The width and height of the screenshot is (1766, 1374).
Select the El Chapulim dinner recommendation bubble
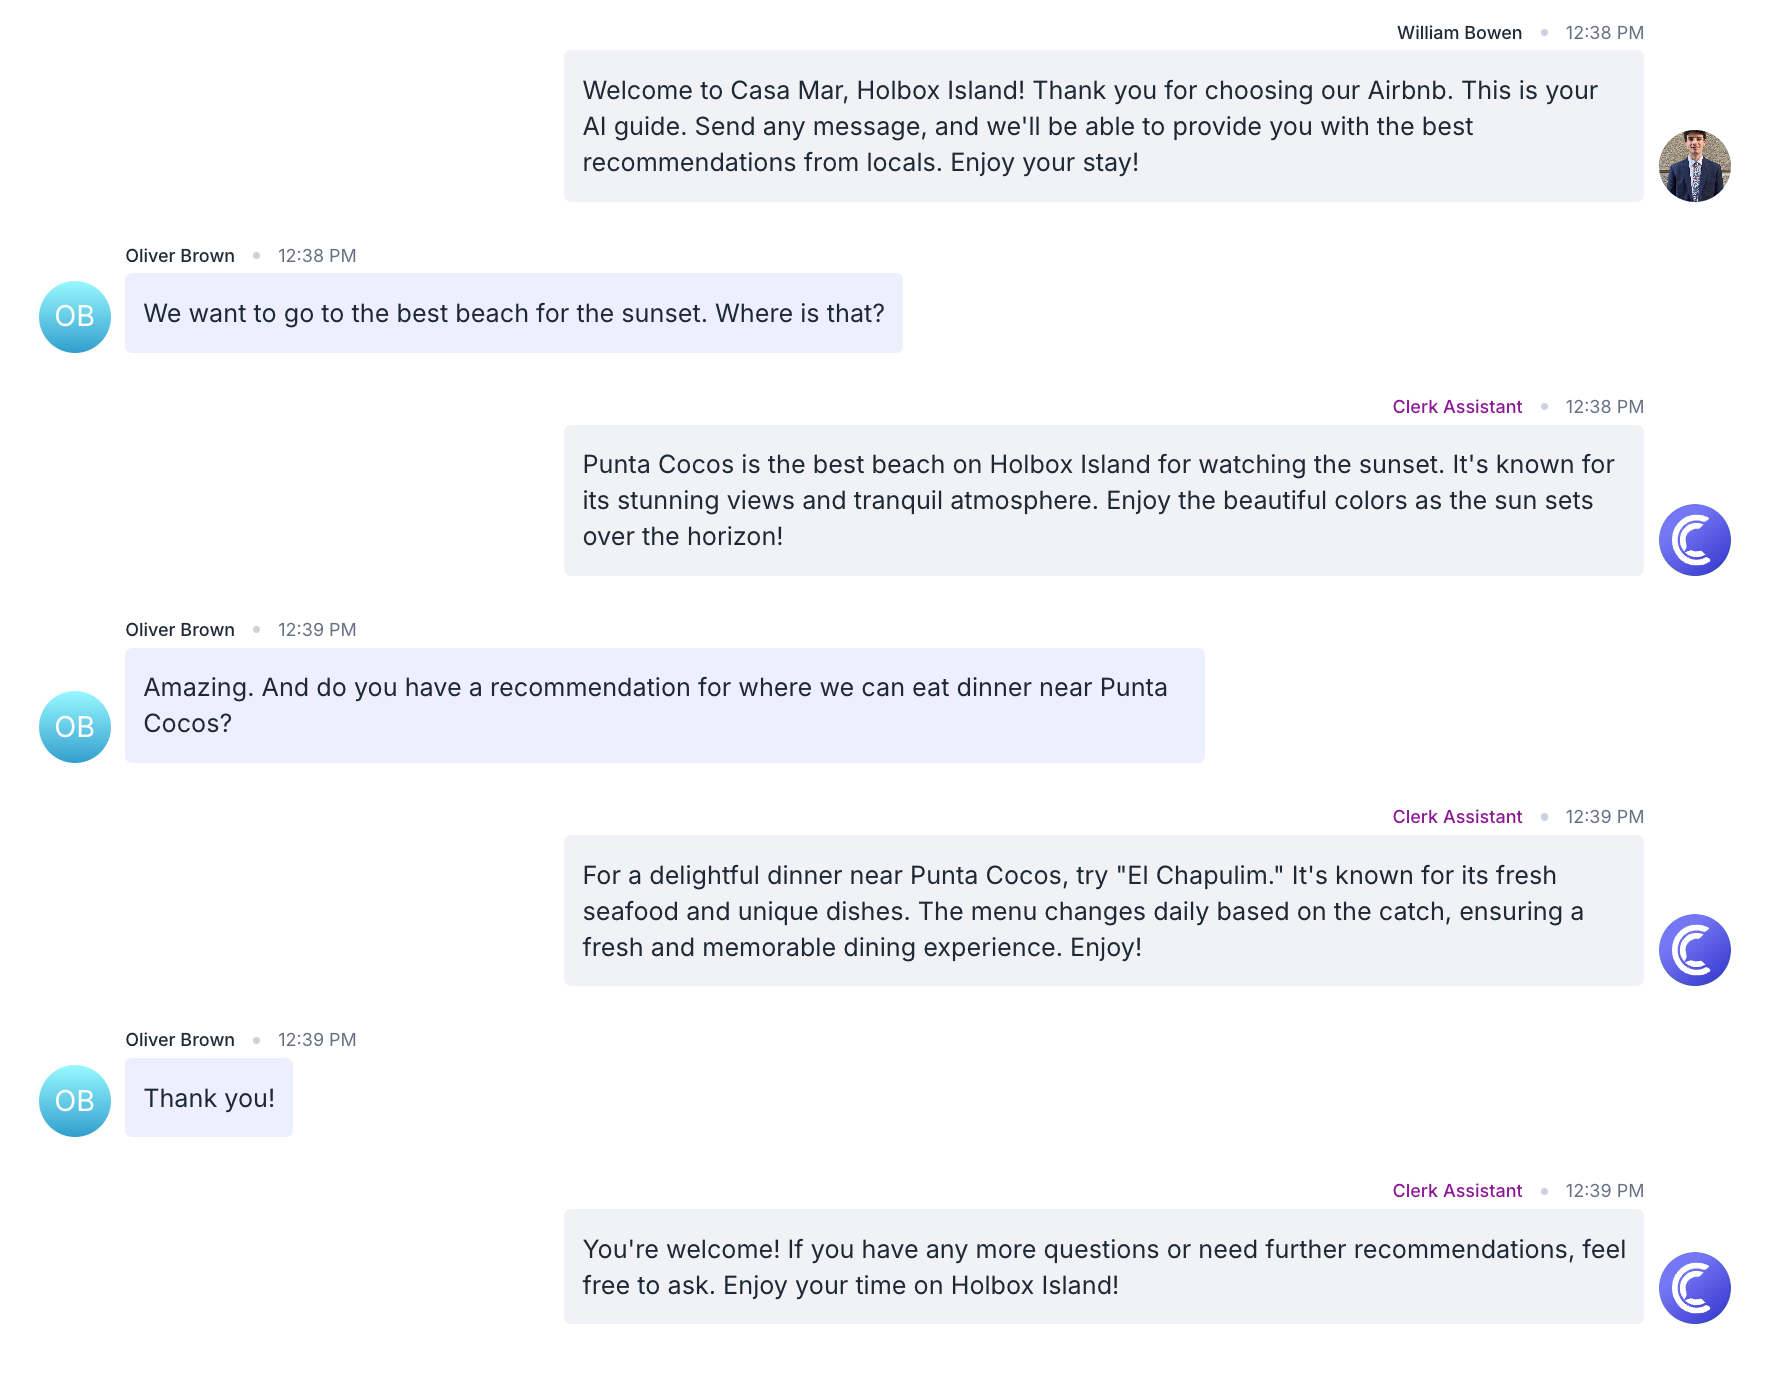point(1103,911)
